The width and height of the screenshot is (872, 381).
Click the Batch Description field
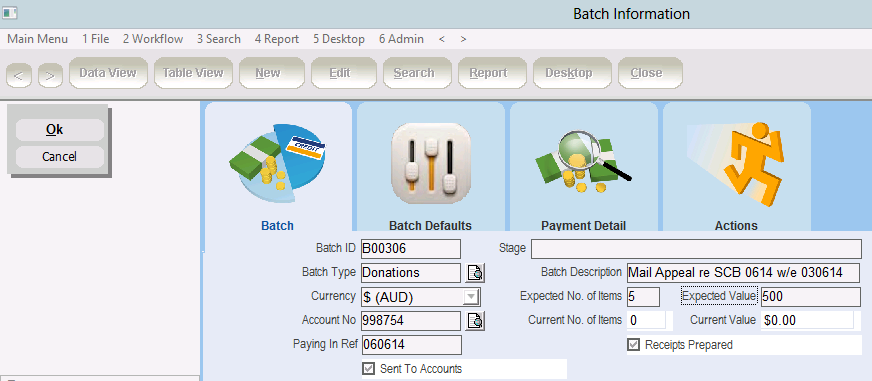point(744,273)
